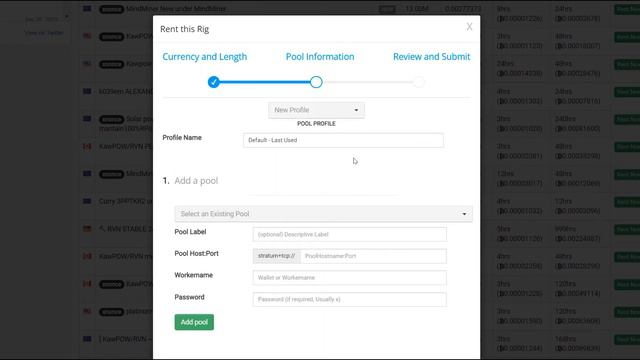
Task: Click the 'Rent this Rig' dialog title
Action: (184, 29)
